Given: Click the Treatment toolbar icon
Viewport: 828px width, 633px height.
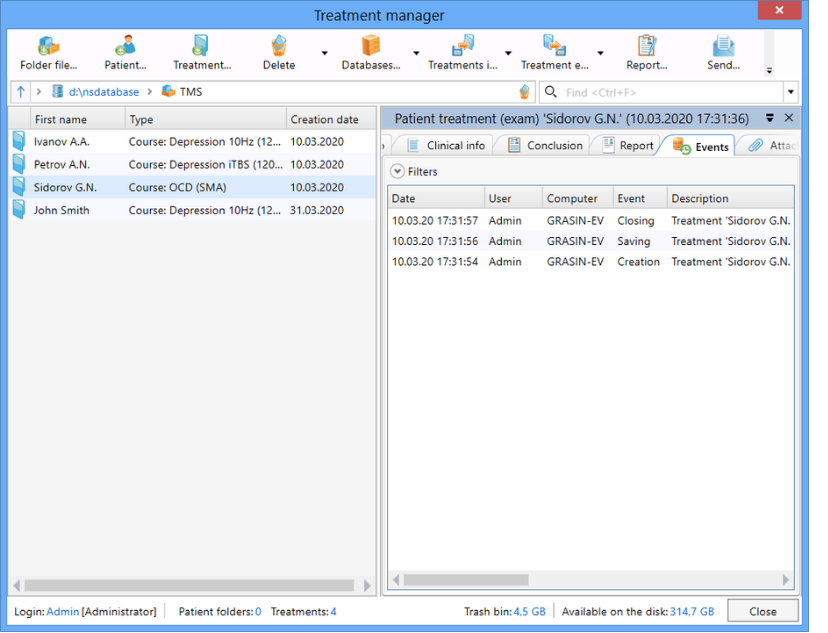Looking at the screenshot, I should 201,46.
